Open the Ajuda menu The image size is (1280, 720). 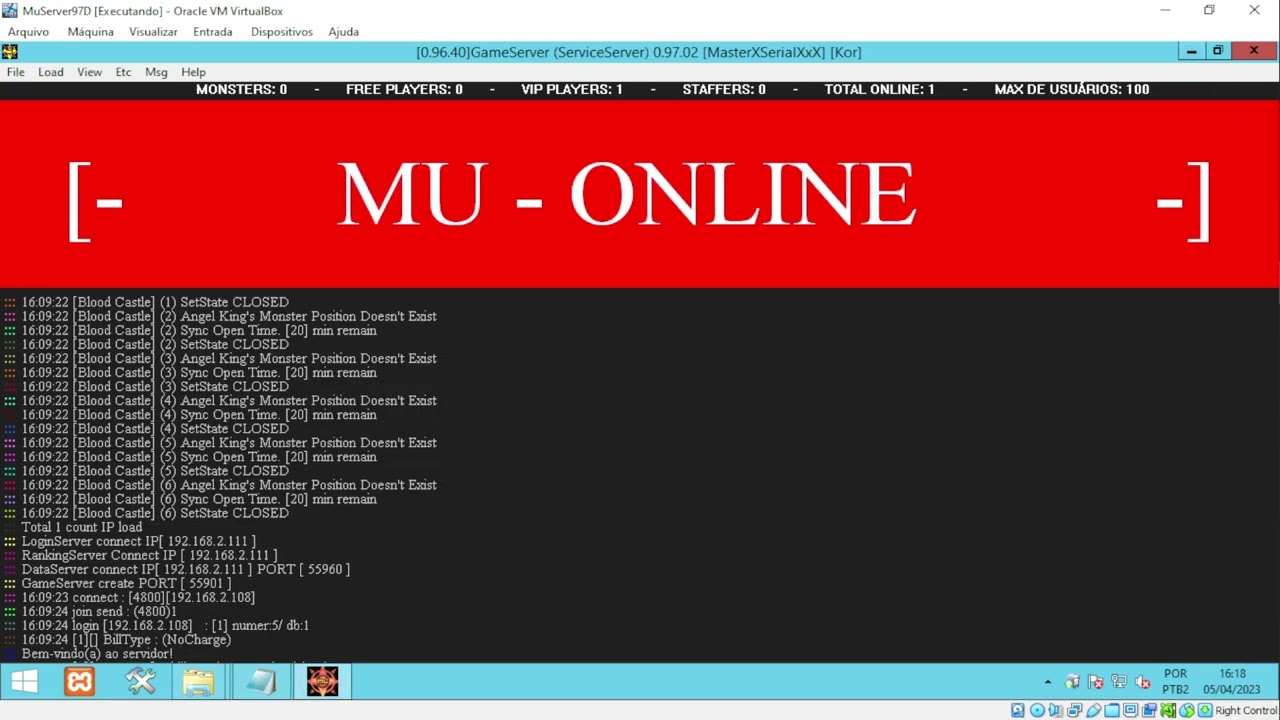tap(343, 32)
